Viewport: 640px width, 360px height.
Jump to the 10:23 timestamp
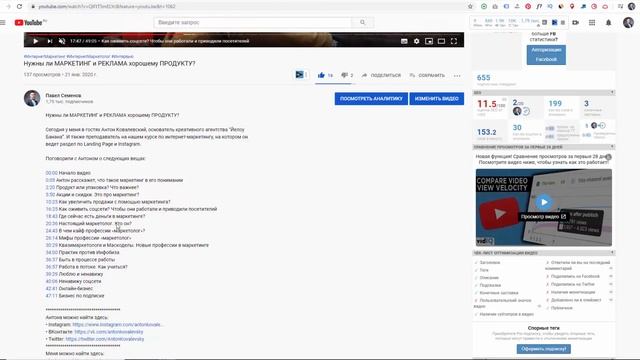click(51, 202)
